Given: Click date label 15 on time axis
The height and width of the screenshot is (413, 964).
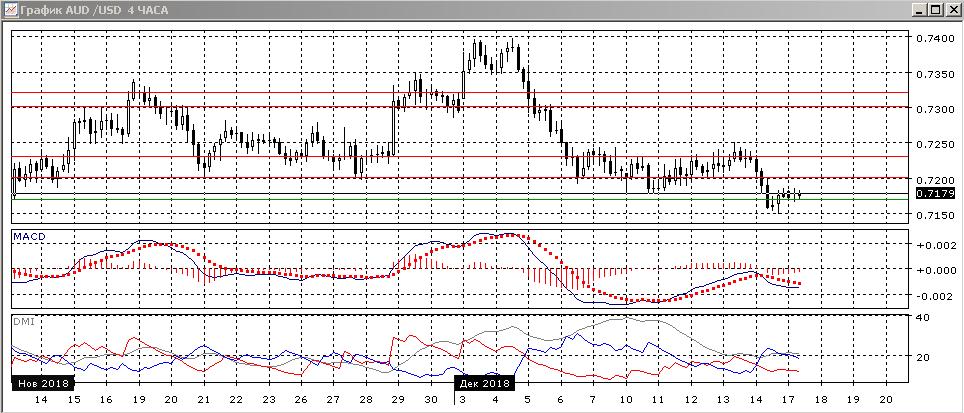Looking at the screenshot, I should [73, 399].
